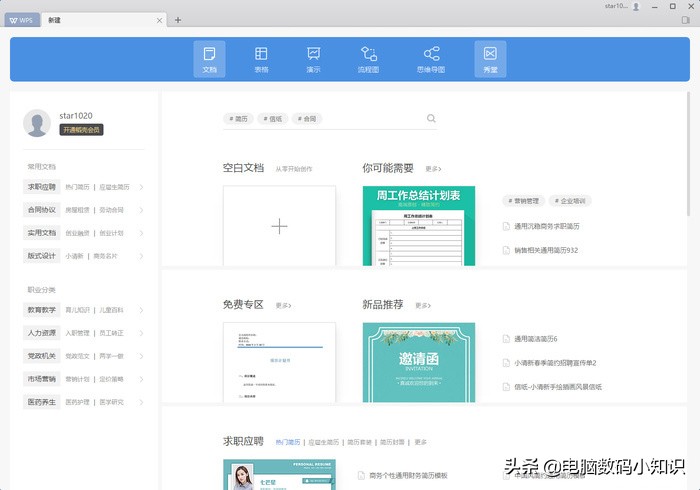Open the 周工作总结计划表 template thumbnail
Viewport: 700px width, 490px height.
419,226
